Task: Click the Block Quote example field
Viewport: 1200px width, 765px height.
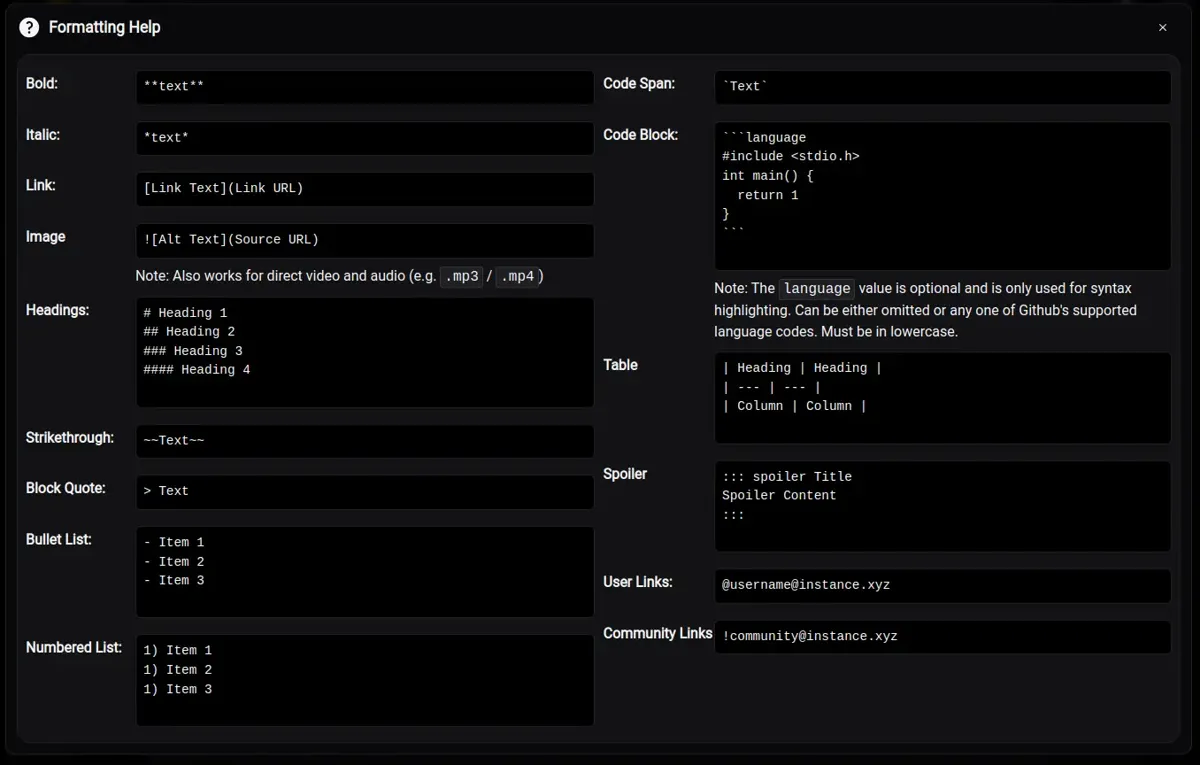Action: click(365, 492)
